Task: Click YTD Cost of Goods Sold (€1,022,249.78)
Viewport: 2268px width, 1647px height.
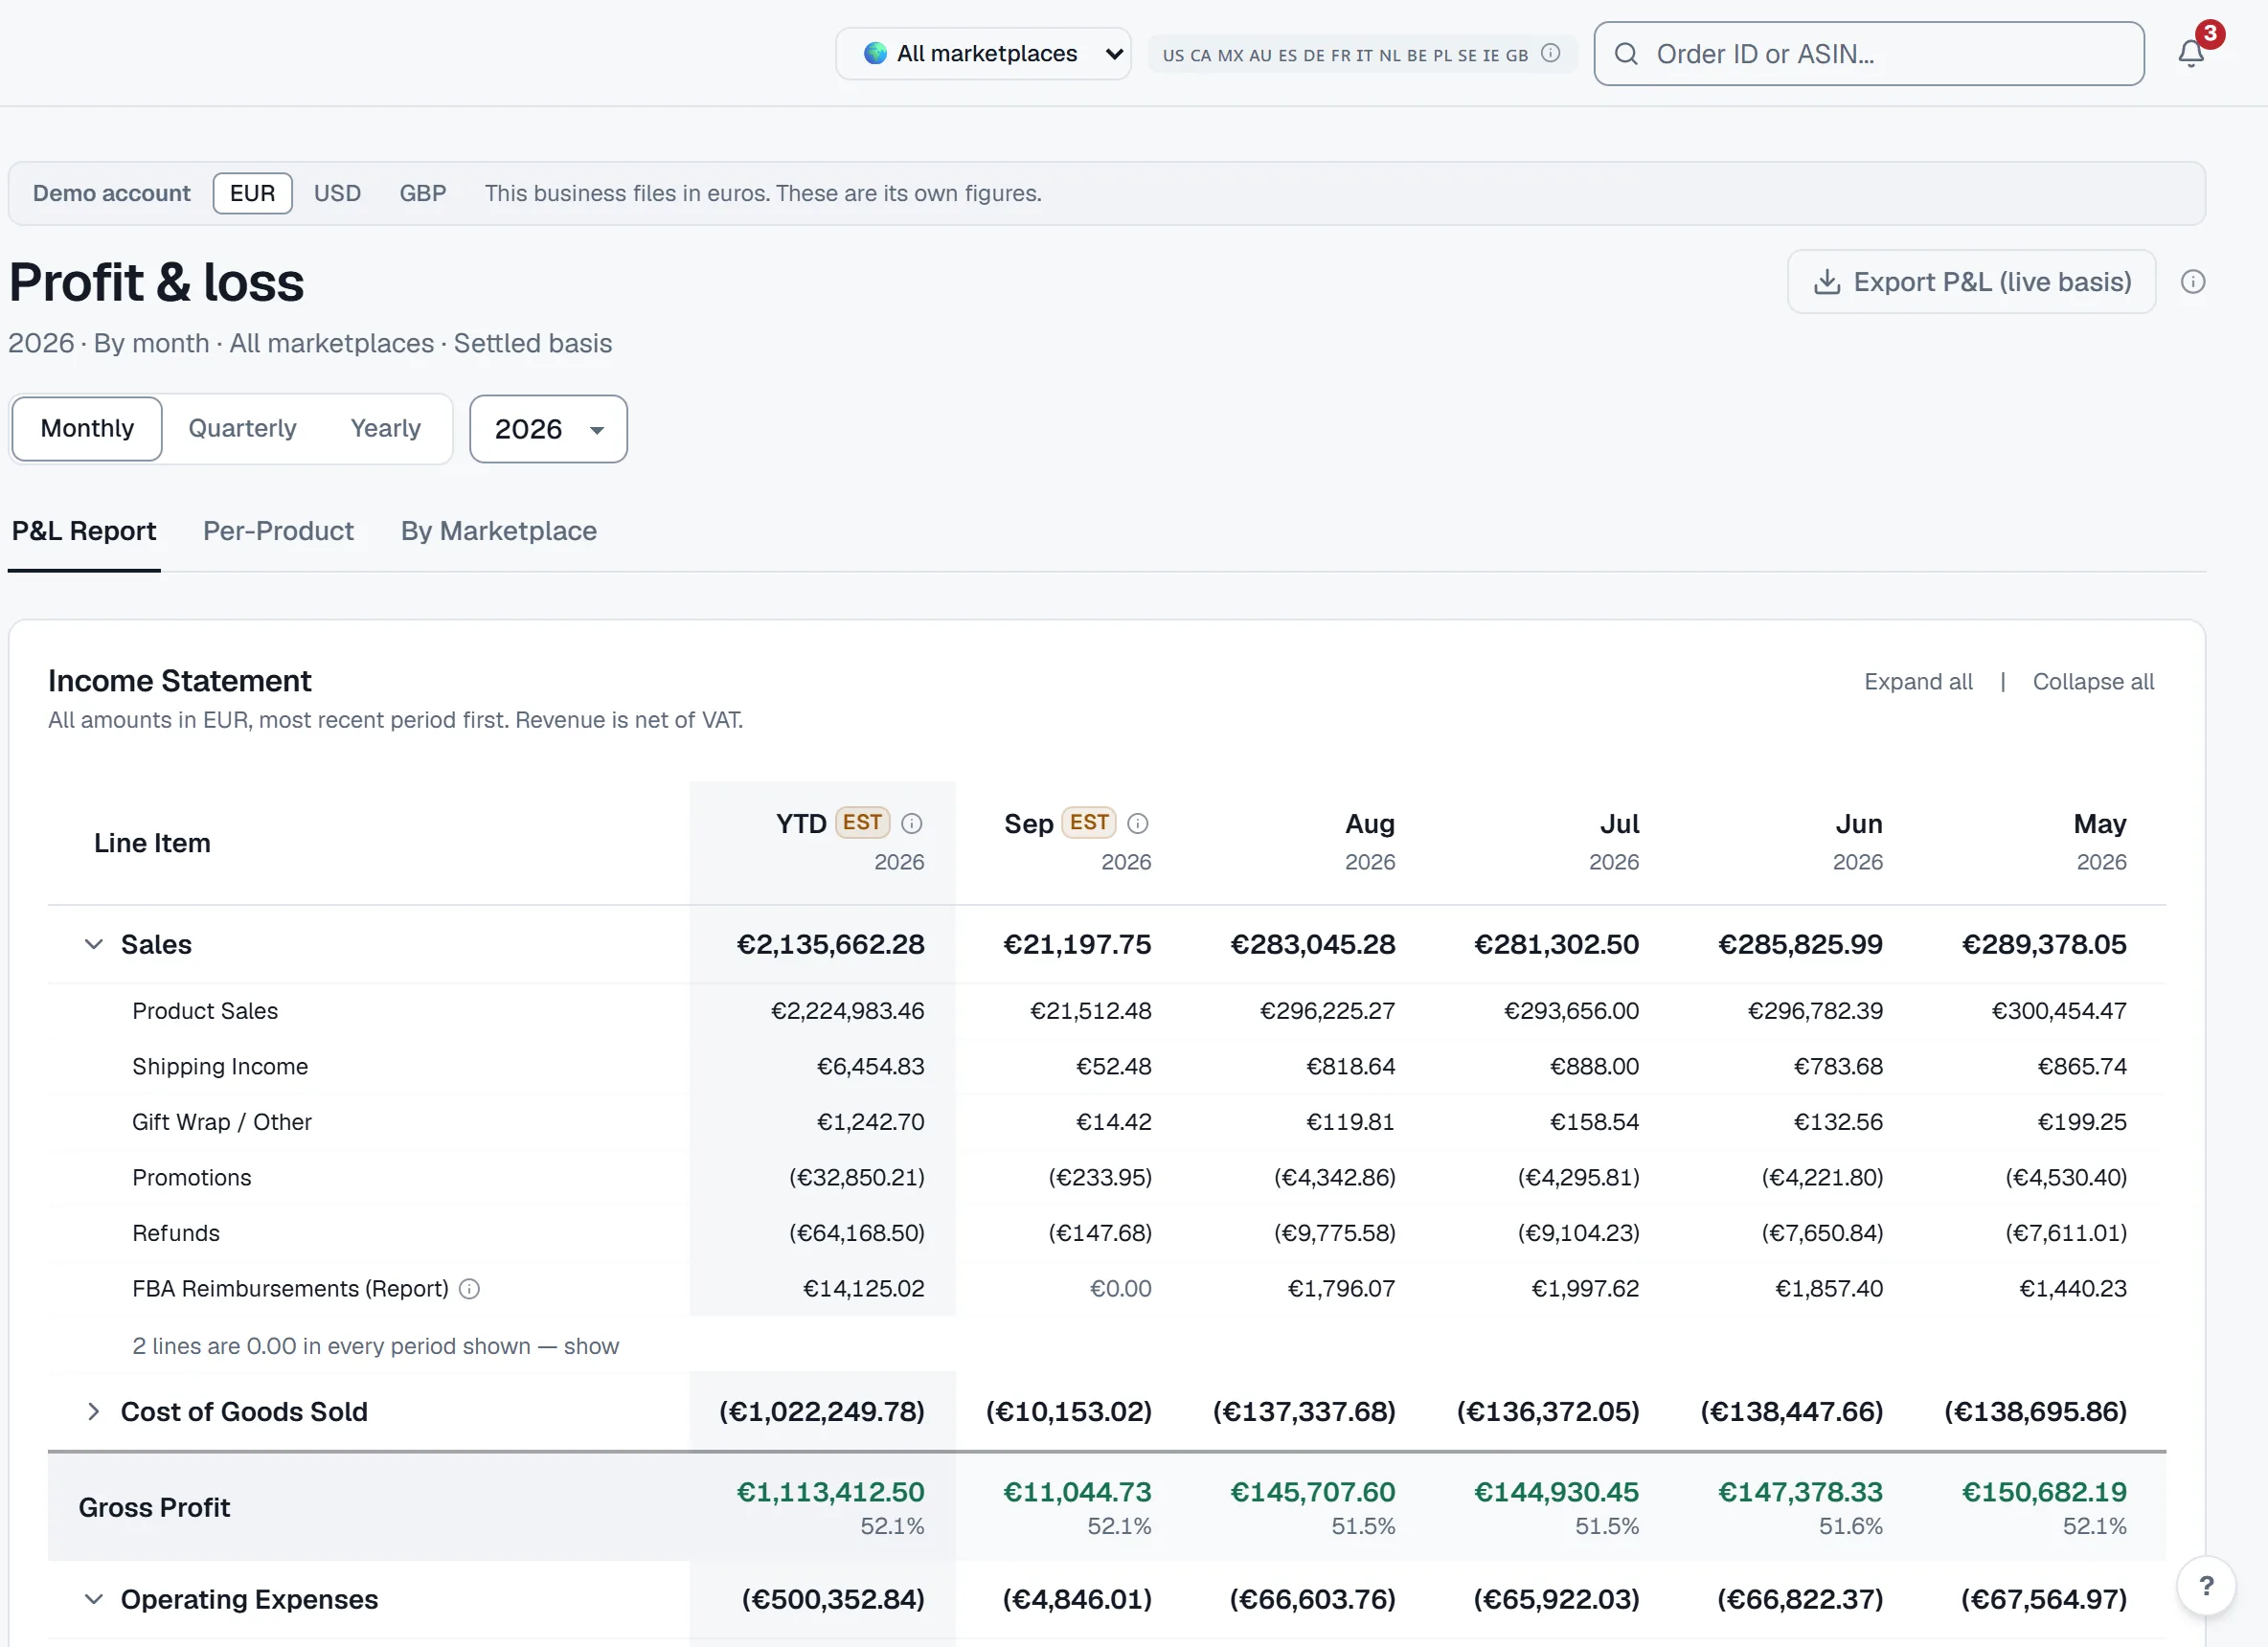Action: point(821,1412)
